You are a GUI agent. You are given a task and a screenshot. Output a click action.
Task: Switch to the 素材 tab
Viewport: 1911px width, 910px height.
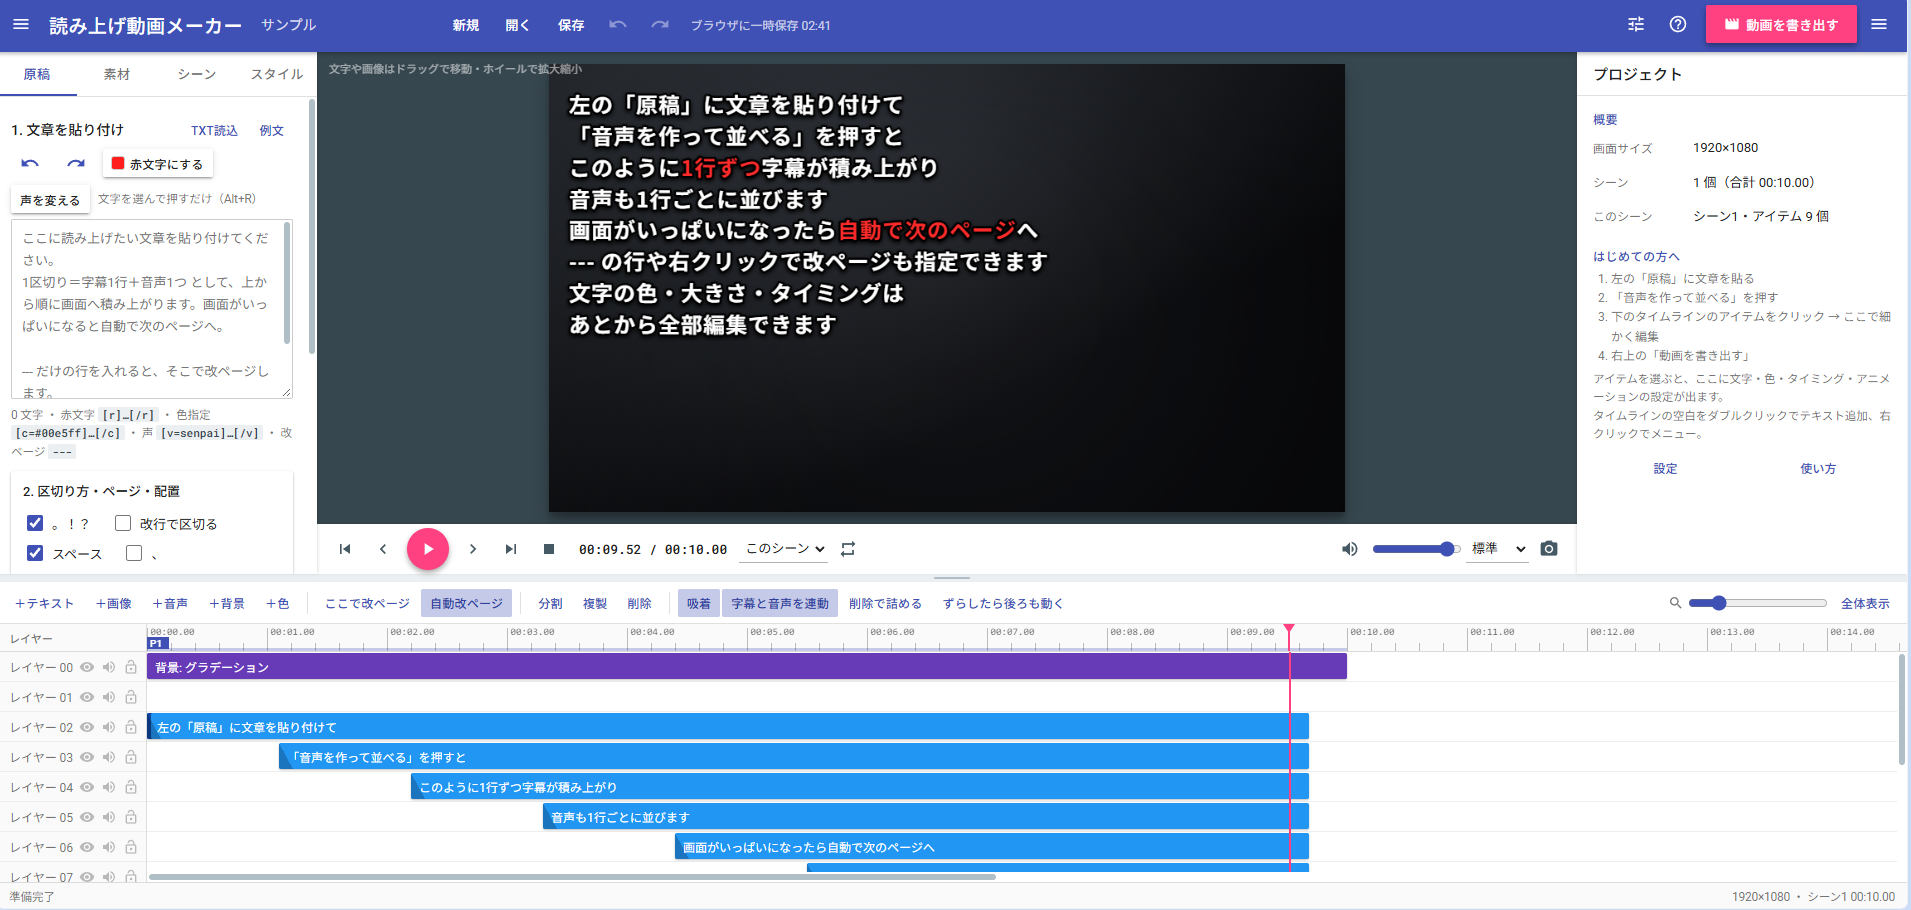click(117, 74)
